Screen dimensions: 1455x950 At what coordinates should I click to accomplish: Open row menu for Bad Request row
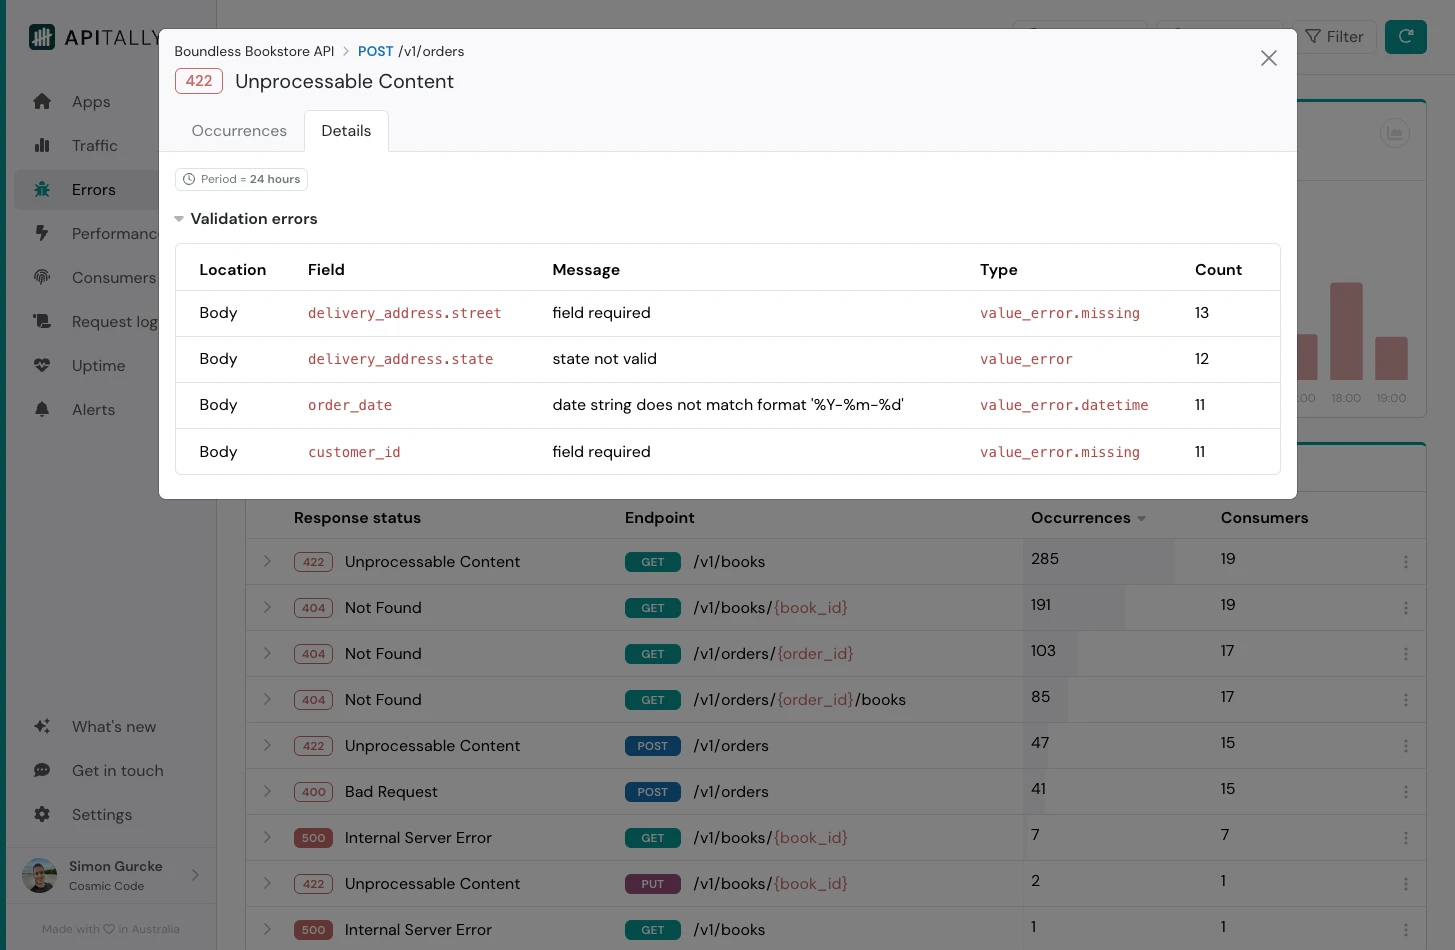pyautogui.click(x=1406, y=792)
